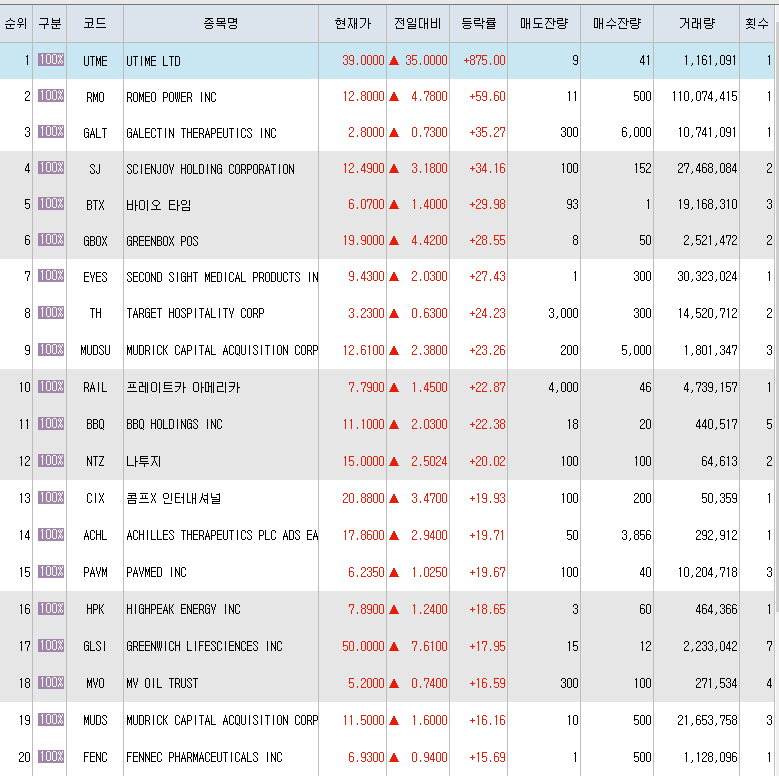Click the 100% badge in TH row

coord(51,312)
